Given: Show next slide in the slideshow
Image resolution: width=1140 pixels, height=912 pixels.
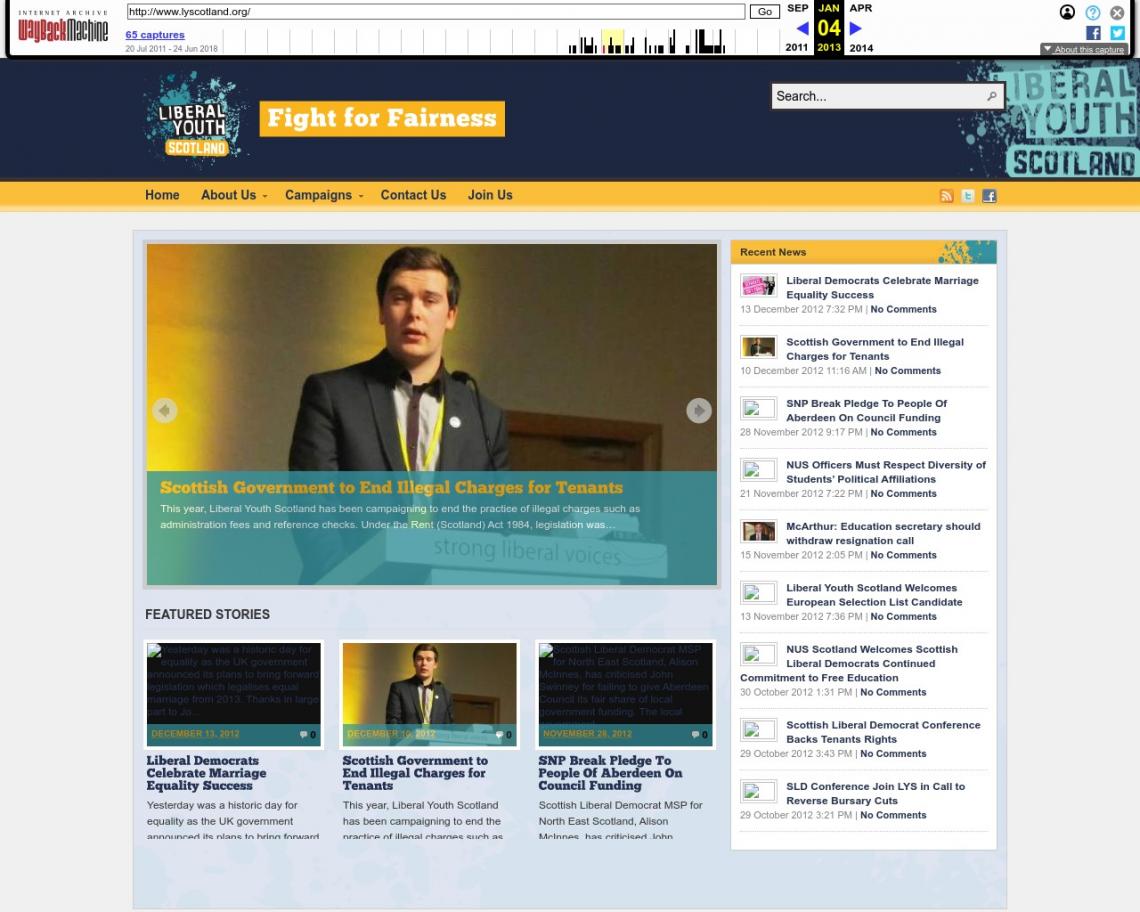Looking at the screenshot, I should [x=699, y=411].
